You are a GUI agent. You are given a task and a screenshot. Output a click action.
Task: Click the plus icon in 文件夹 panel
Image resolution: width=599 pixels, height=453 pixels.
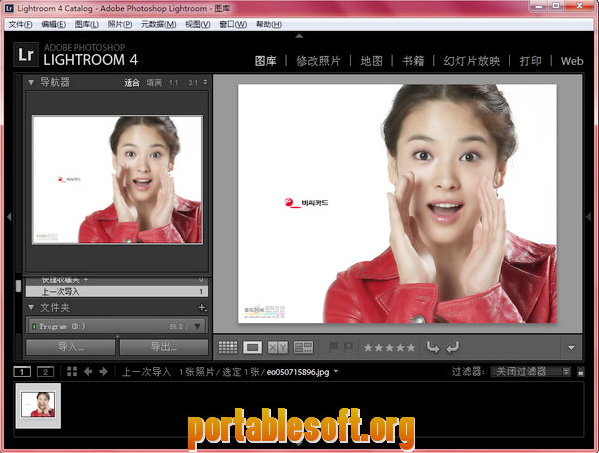click(202, 307)
